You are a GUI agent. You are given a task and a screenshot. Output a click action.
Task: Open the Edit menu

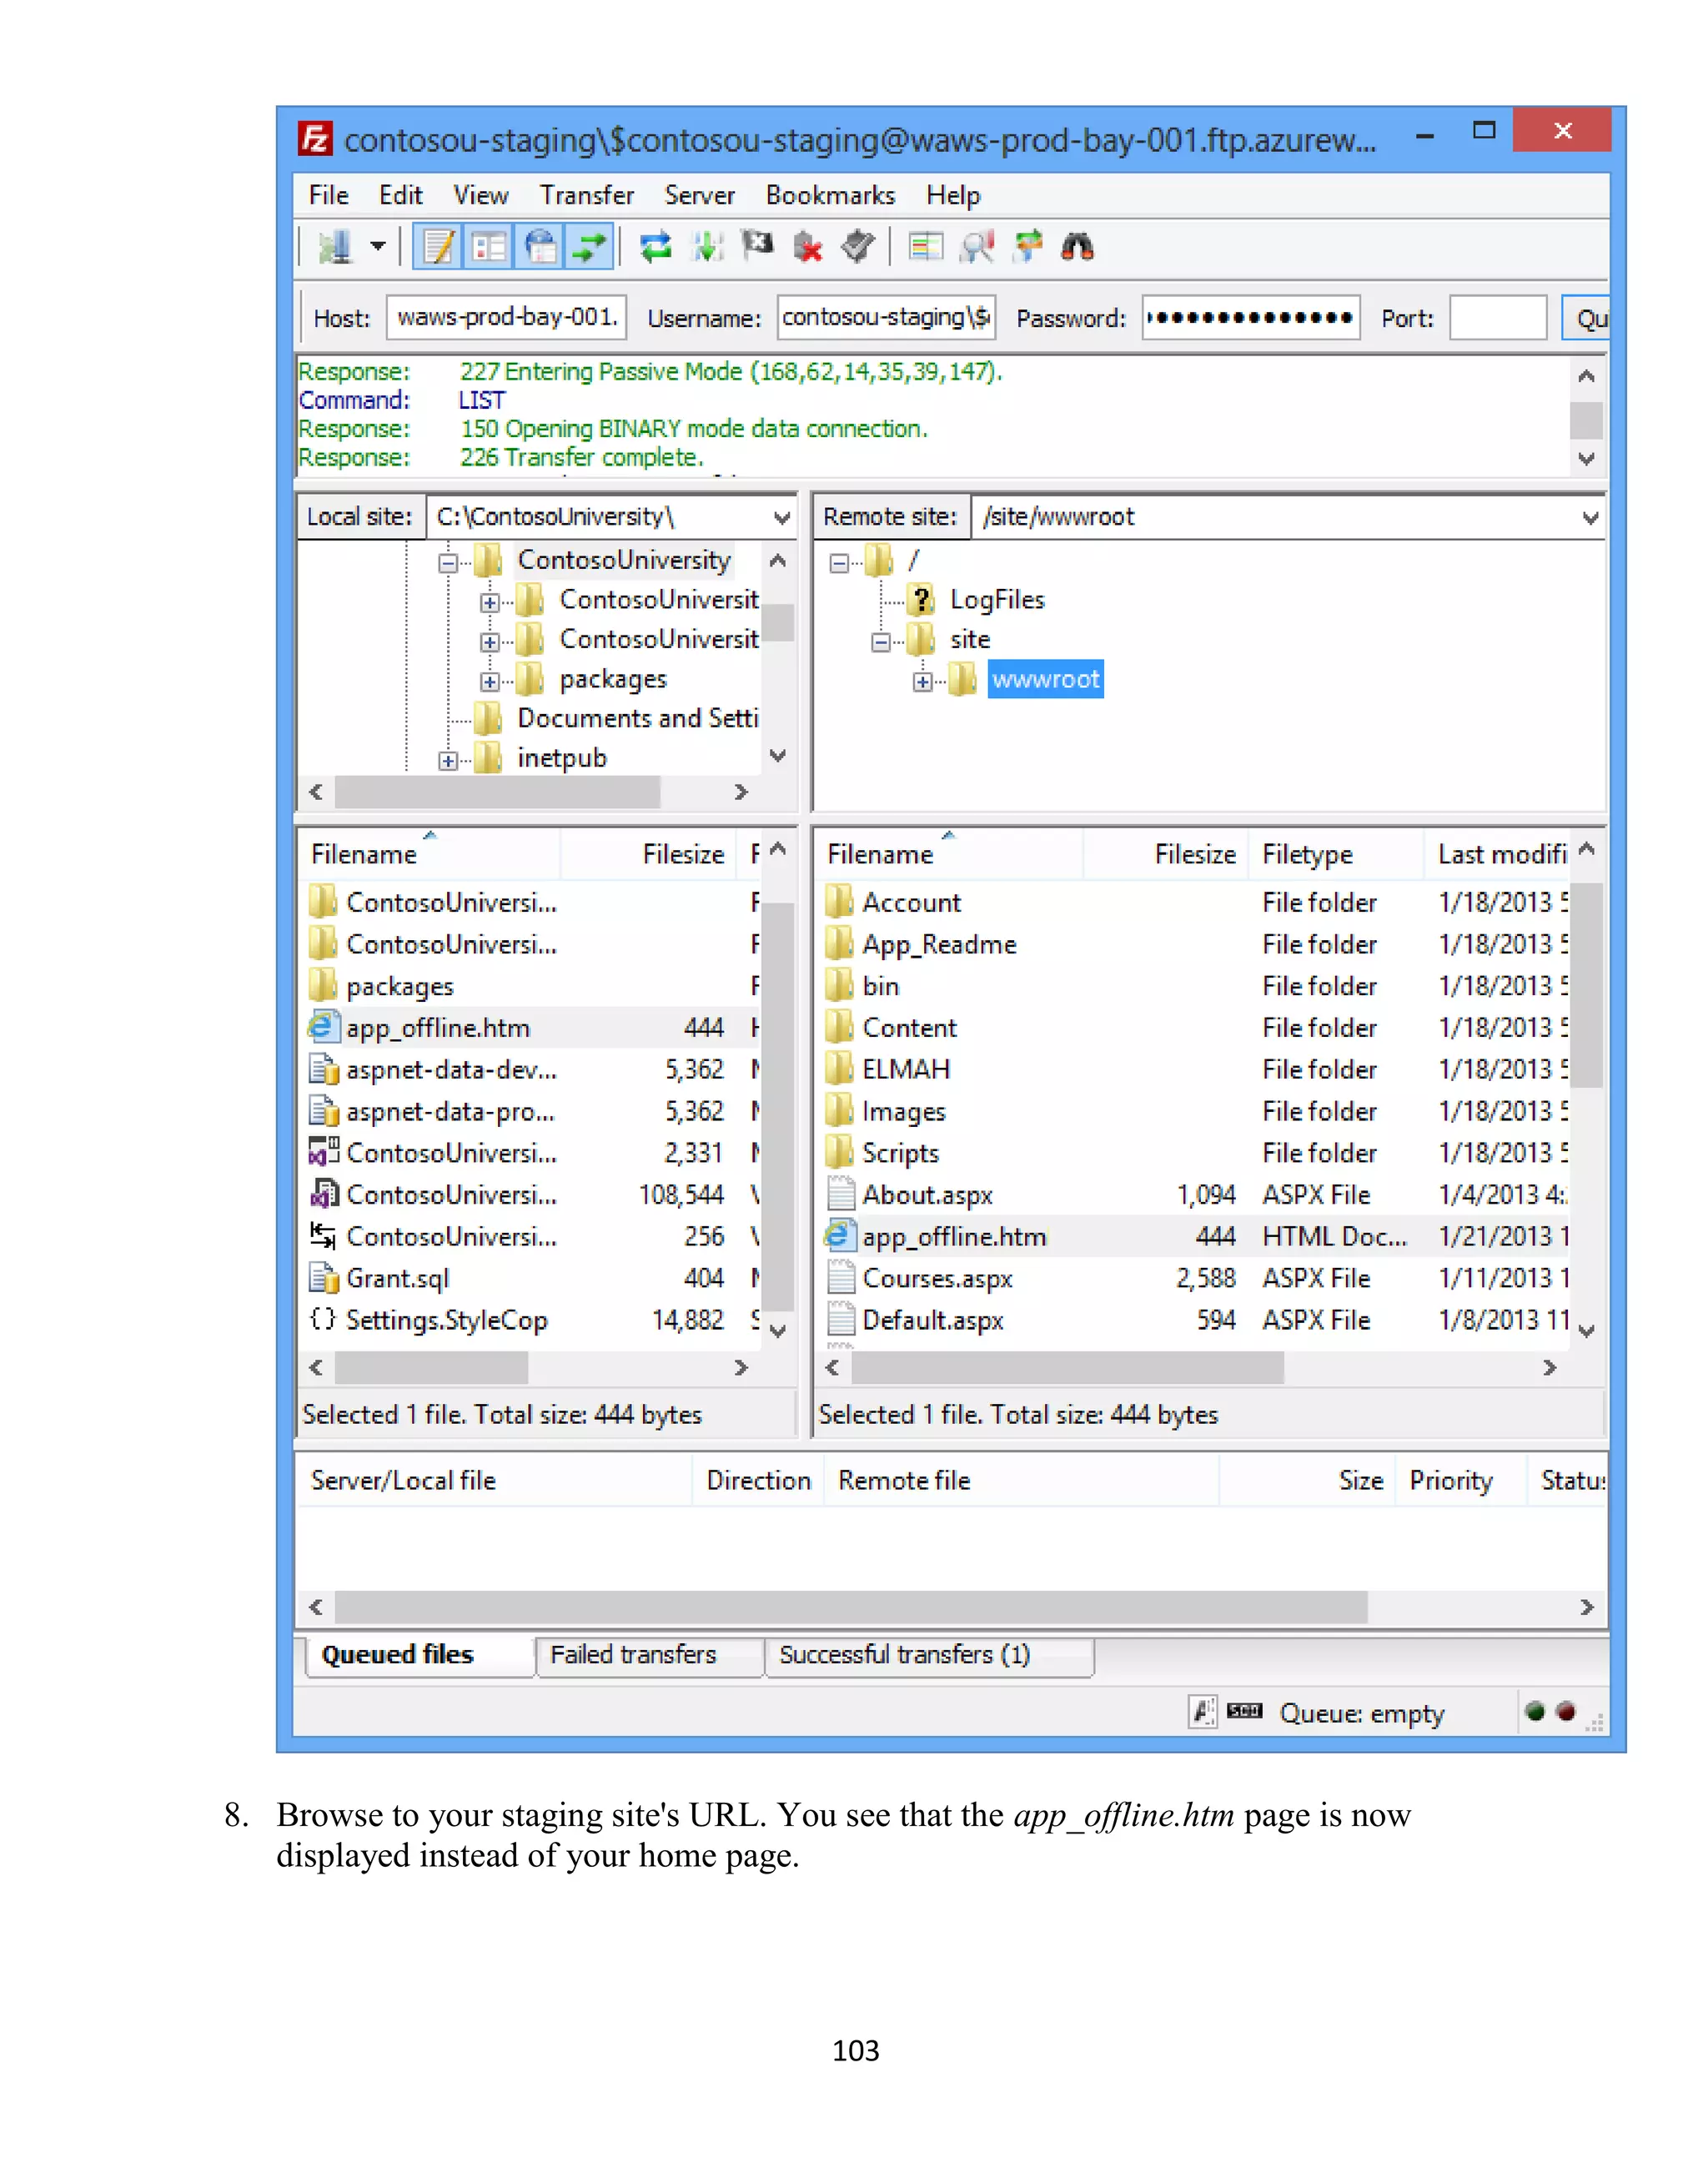400,195
